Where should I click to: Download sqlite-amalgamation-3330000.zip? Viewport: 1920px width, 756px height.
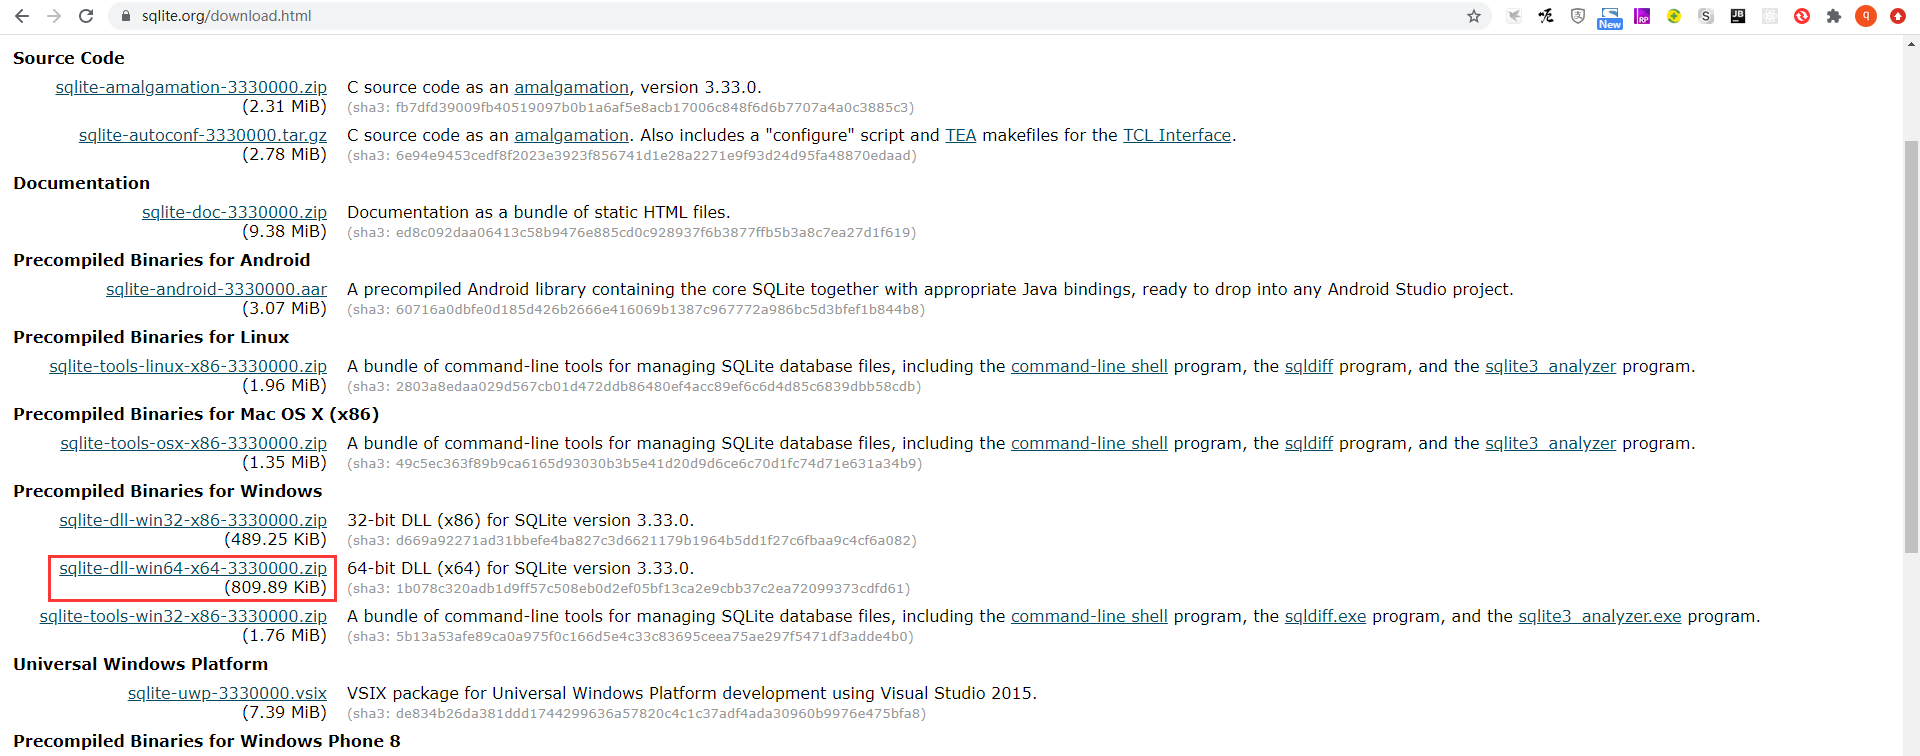(191, 87)
